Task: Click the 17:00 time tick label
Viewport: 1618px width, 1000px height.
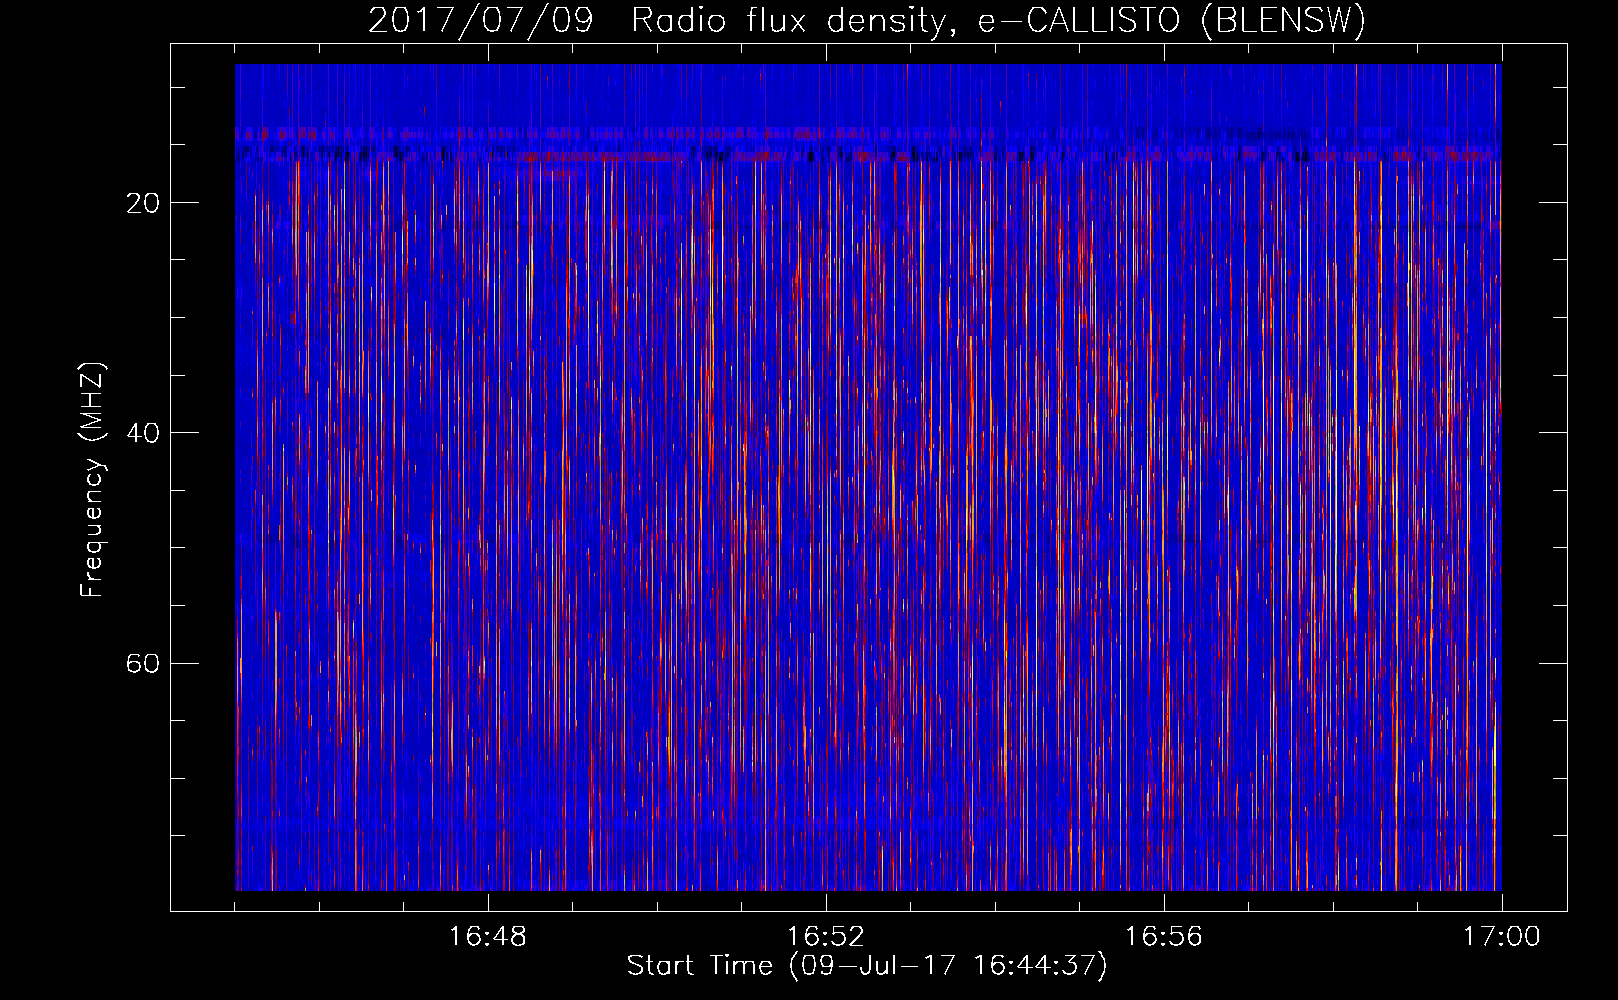Action: [1501, 937]
